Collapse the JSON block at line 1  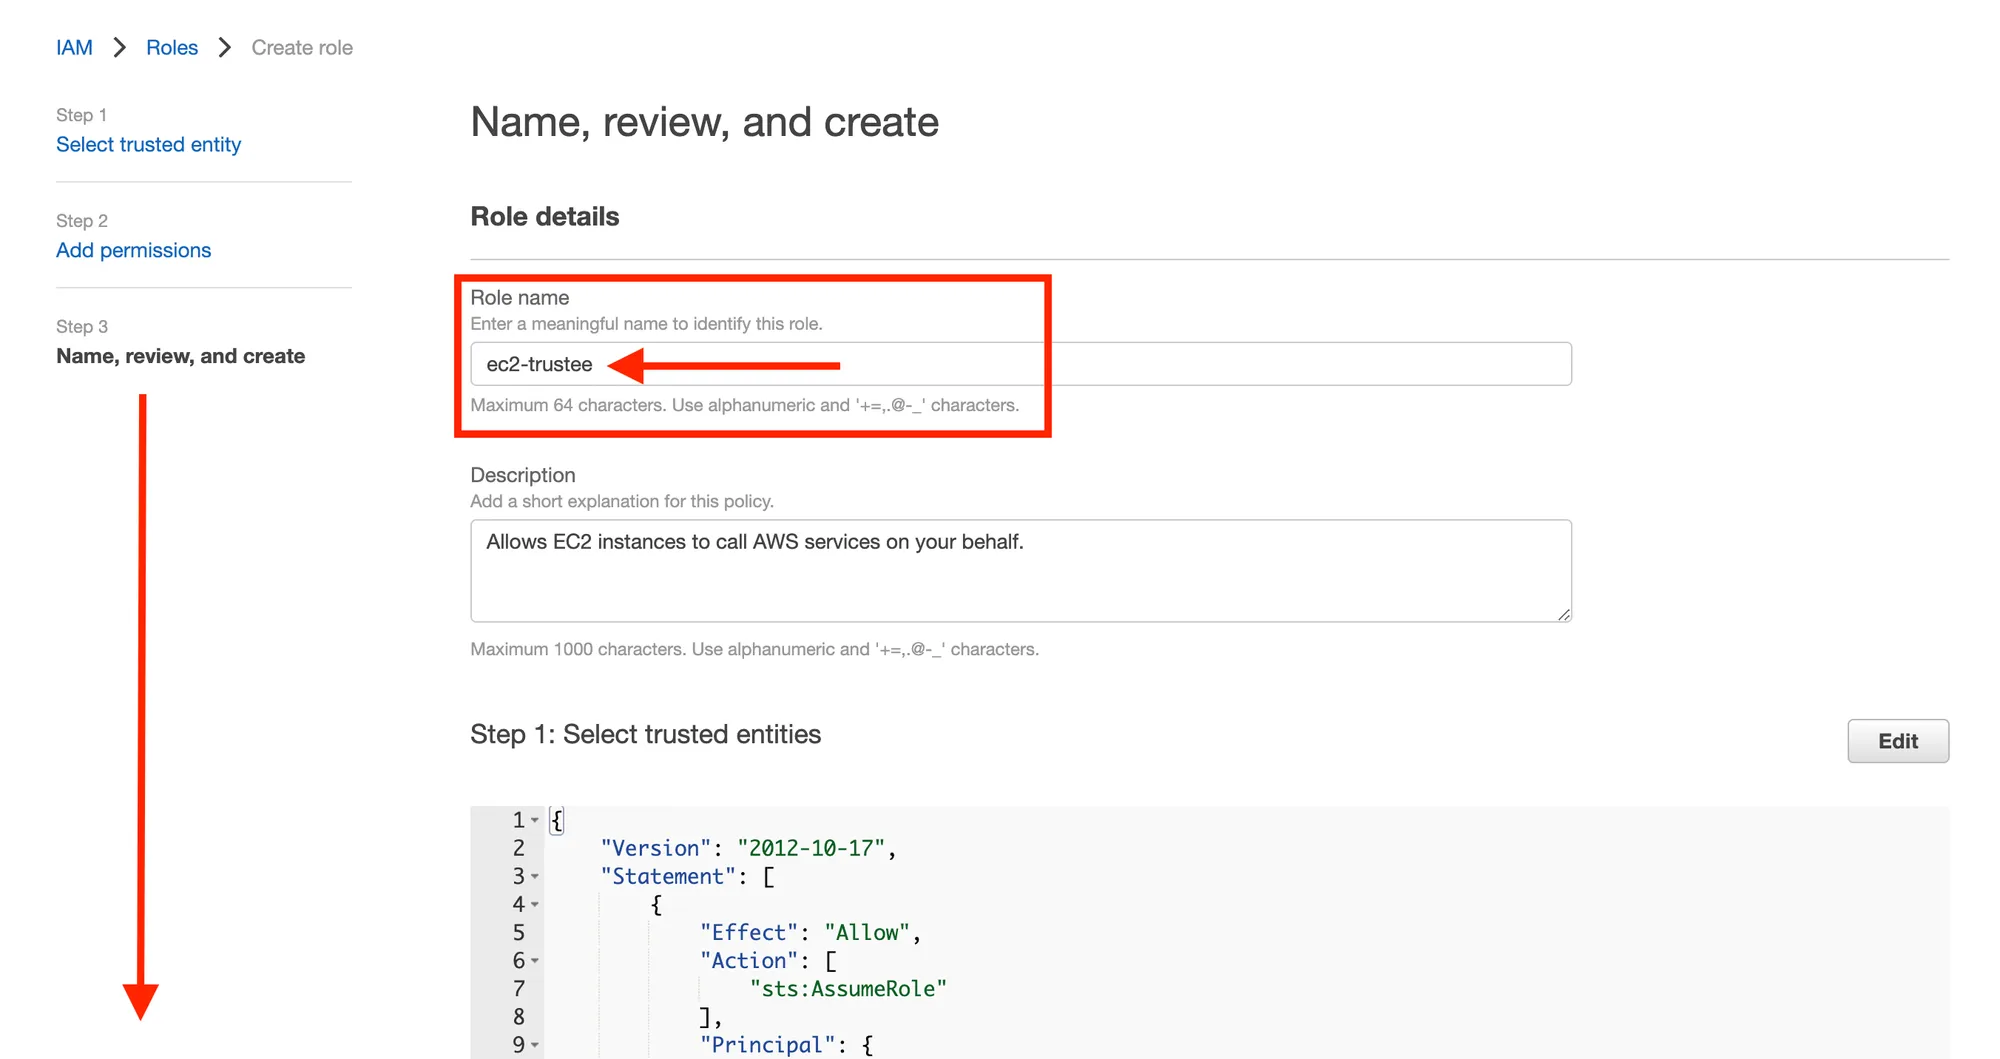(535, 821)
